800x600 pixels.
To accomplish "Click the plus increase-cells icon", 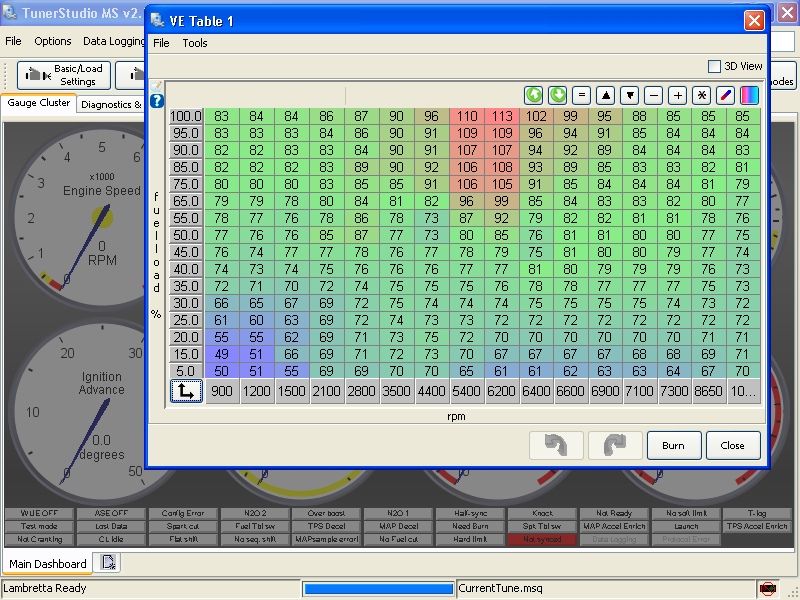I will tap(677, 95).
